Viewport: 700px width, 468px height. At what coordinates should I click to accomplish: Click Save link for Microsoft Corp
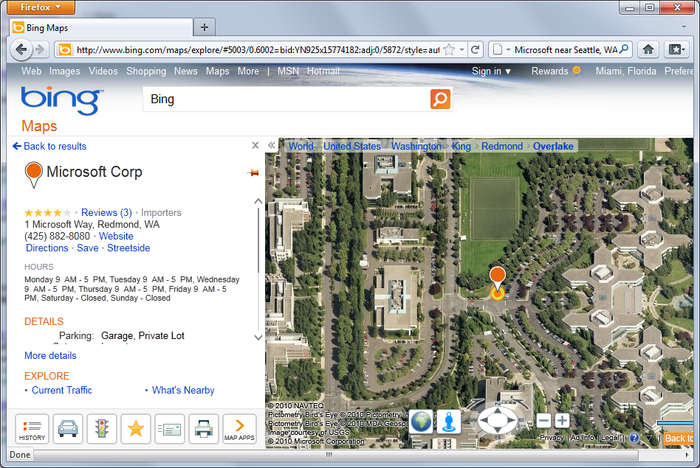pos(88,248)
